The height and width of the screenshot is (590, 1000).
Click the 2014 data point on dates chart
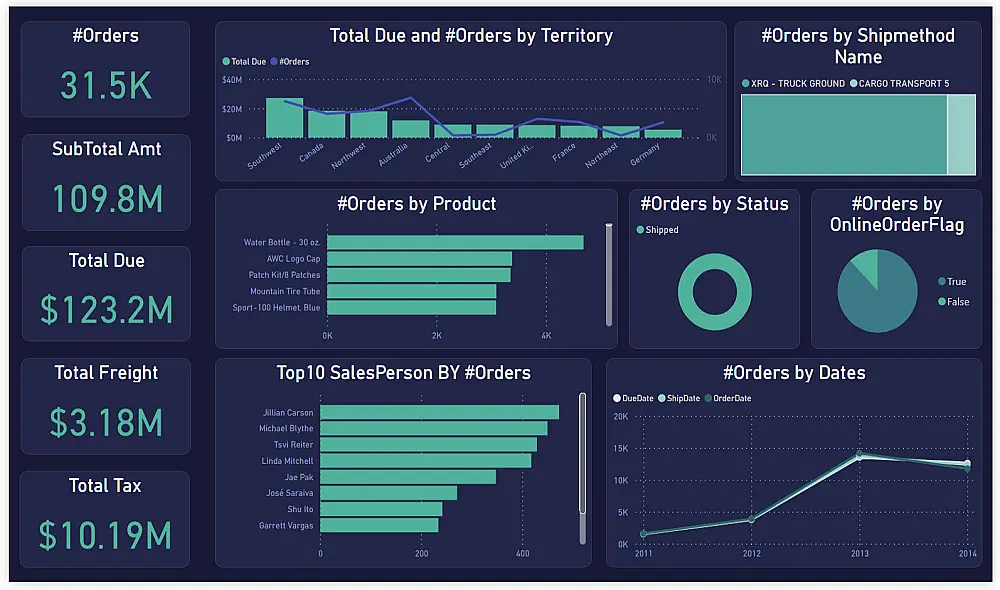967,466
